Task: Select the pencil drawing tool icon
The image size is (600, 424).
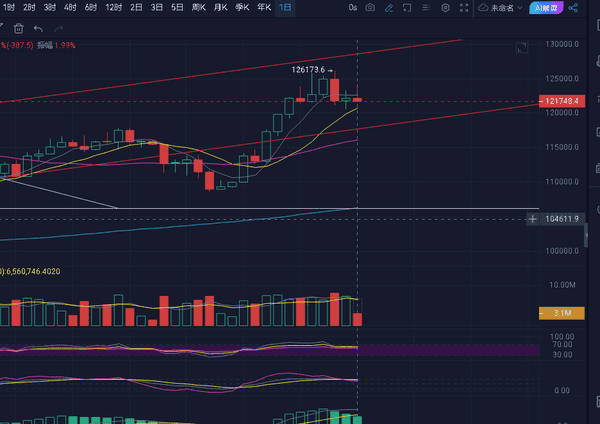Action: [x=388, y=7]
